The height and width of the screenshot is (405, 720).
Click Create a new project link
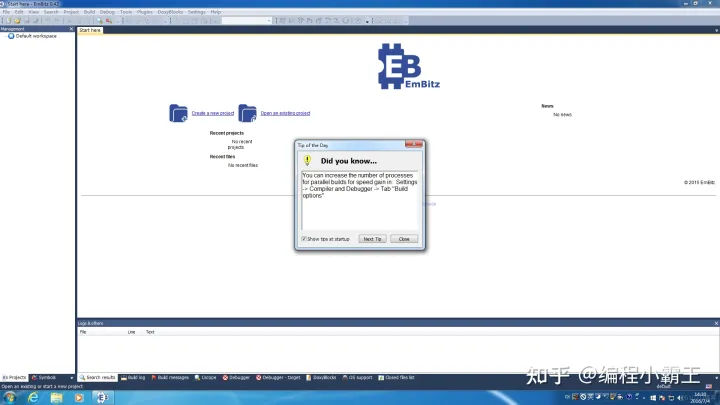tap(213, 113)
